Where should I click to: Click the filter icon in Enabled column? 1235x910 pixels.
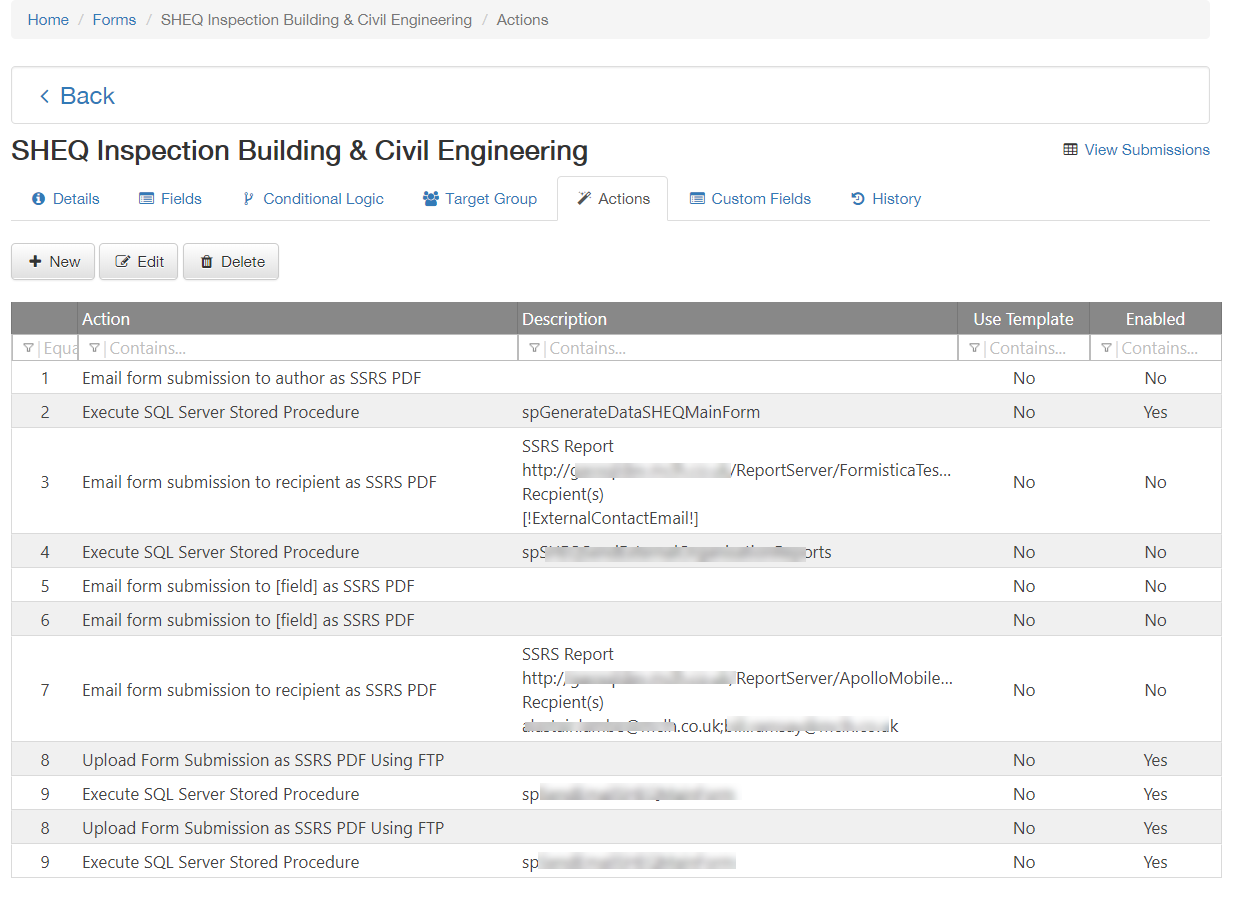(x=1106, y=348)
